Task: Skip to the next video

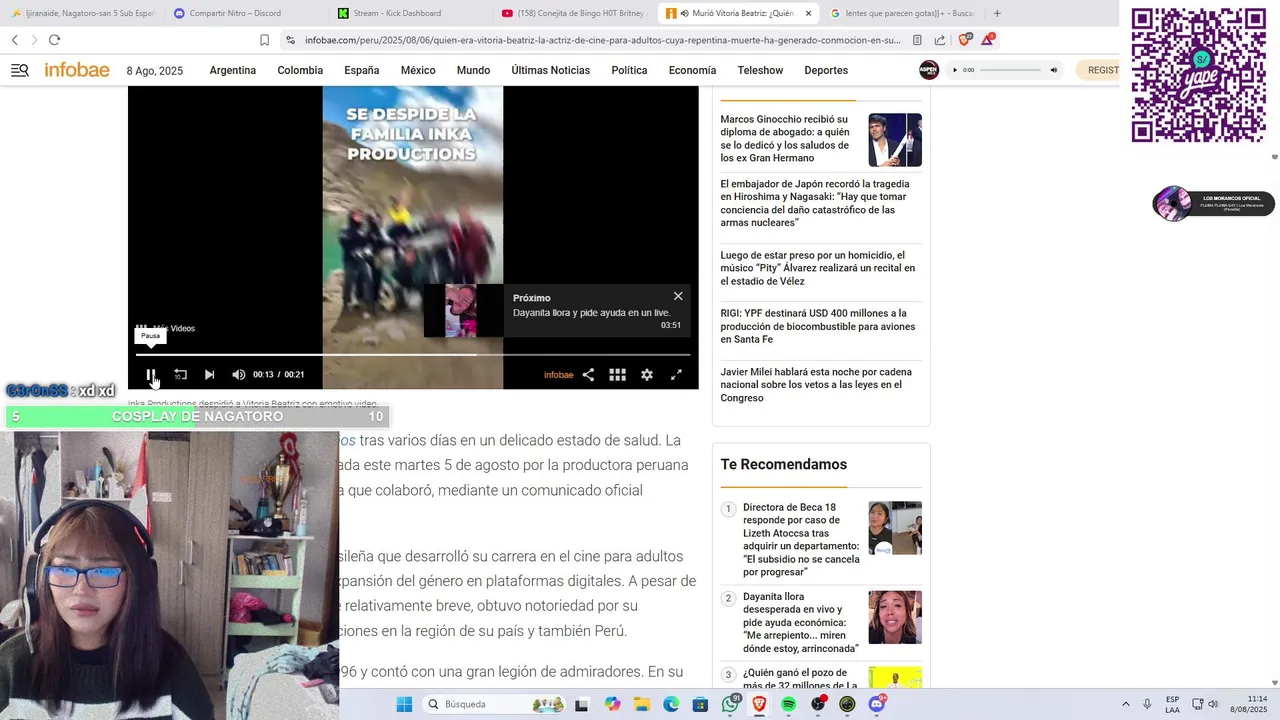Action: coord(209,375)
